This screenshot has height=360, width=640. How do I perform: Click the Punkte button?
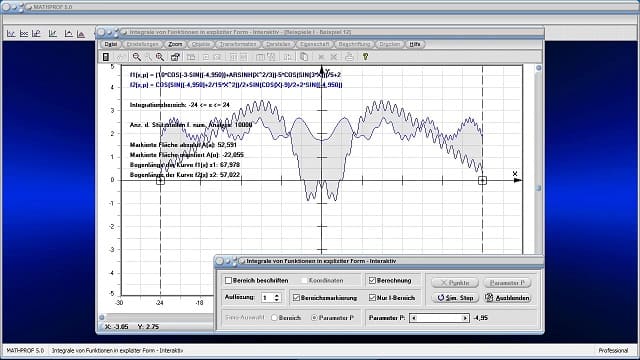coord(455,282)
